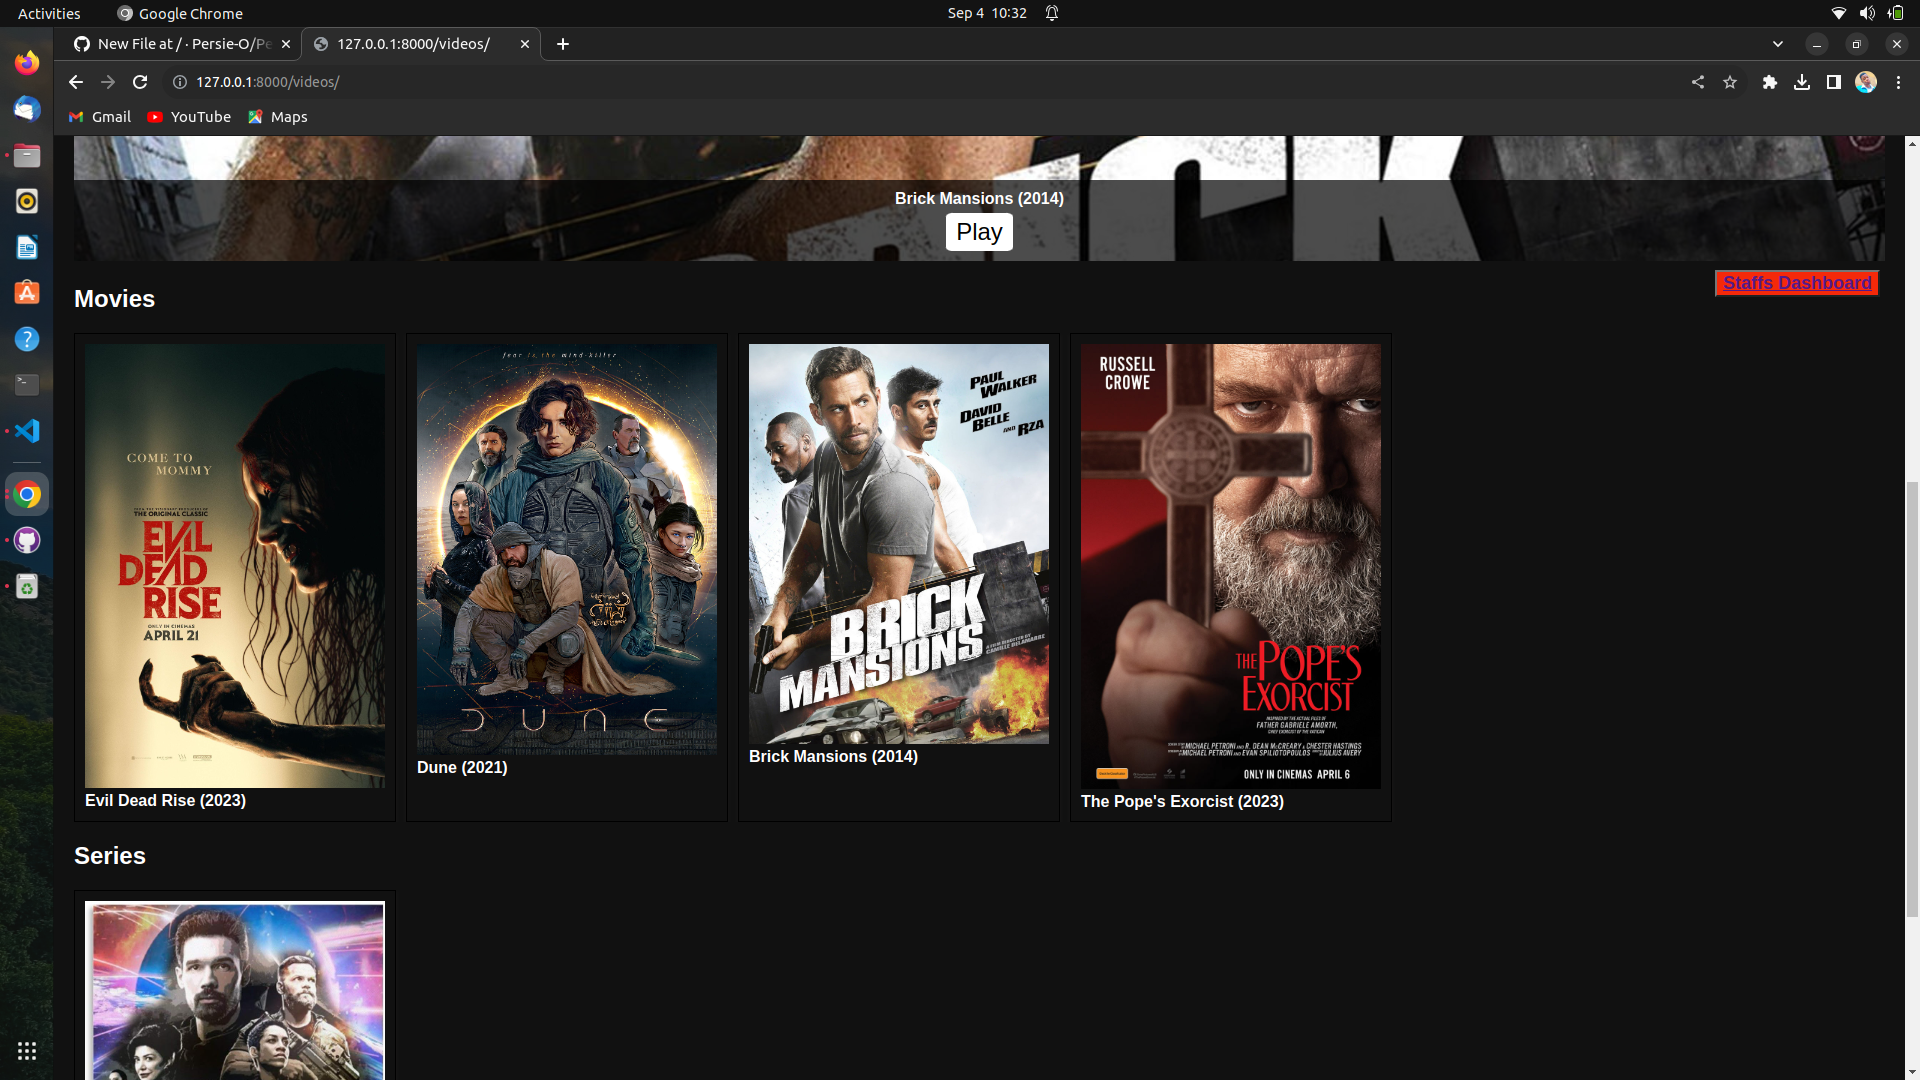Open Chrome three-dot menu
The height and width of the screenshot is (1080, 1920).
click(1898, 82)
